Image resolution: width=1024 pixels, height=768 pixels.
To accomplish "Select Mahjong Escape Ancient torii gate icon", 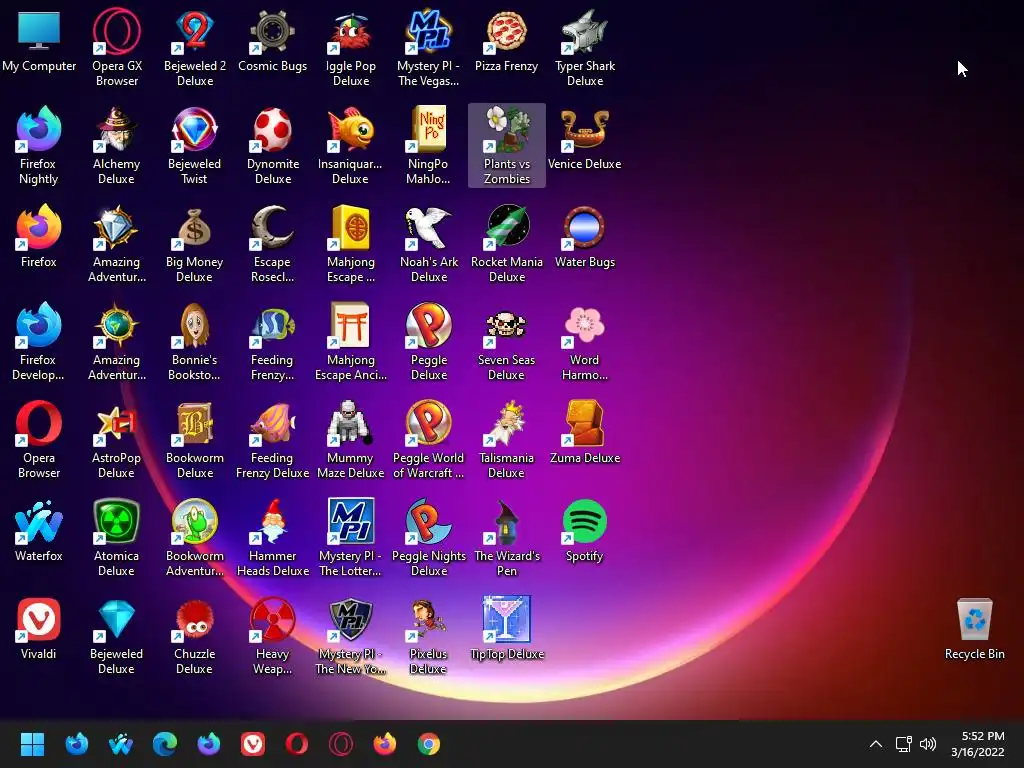I will 351,341.
